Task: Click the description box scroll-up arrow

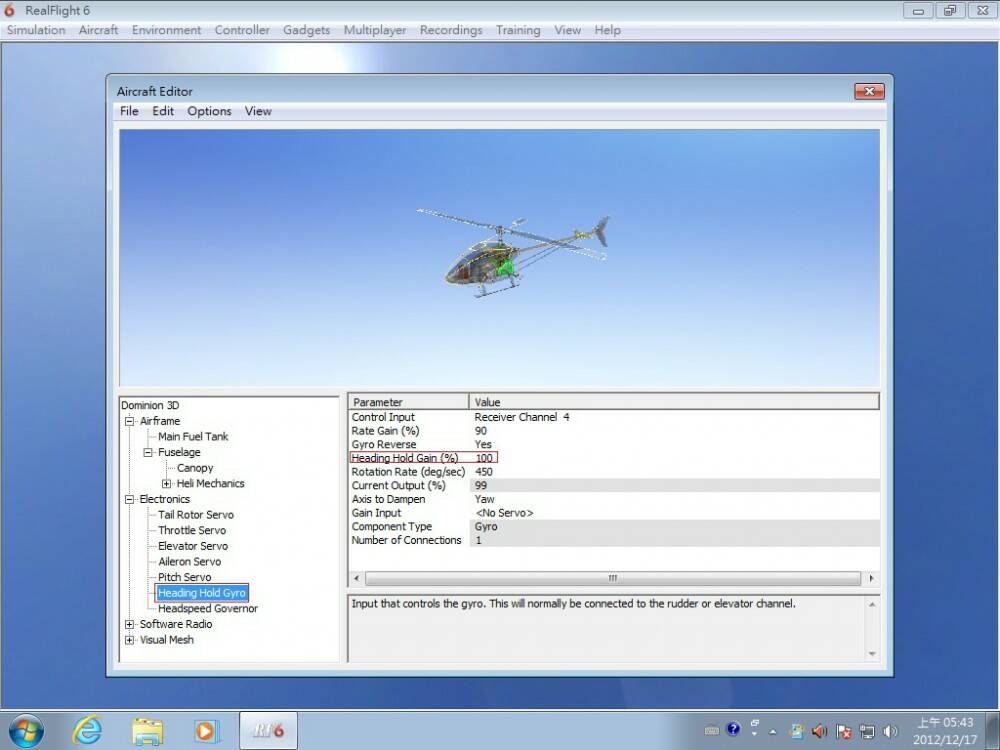Action: (872, 605)
